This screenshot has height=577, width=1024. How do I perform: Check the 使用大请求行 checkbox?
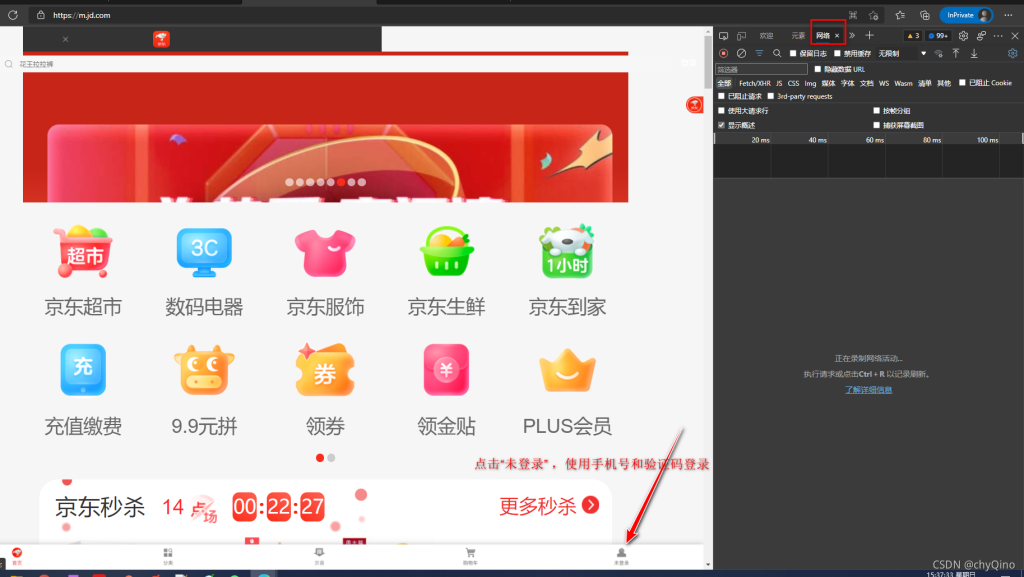722,111
